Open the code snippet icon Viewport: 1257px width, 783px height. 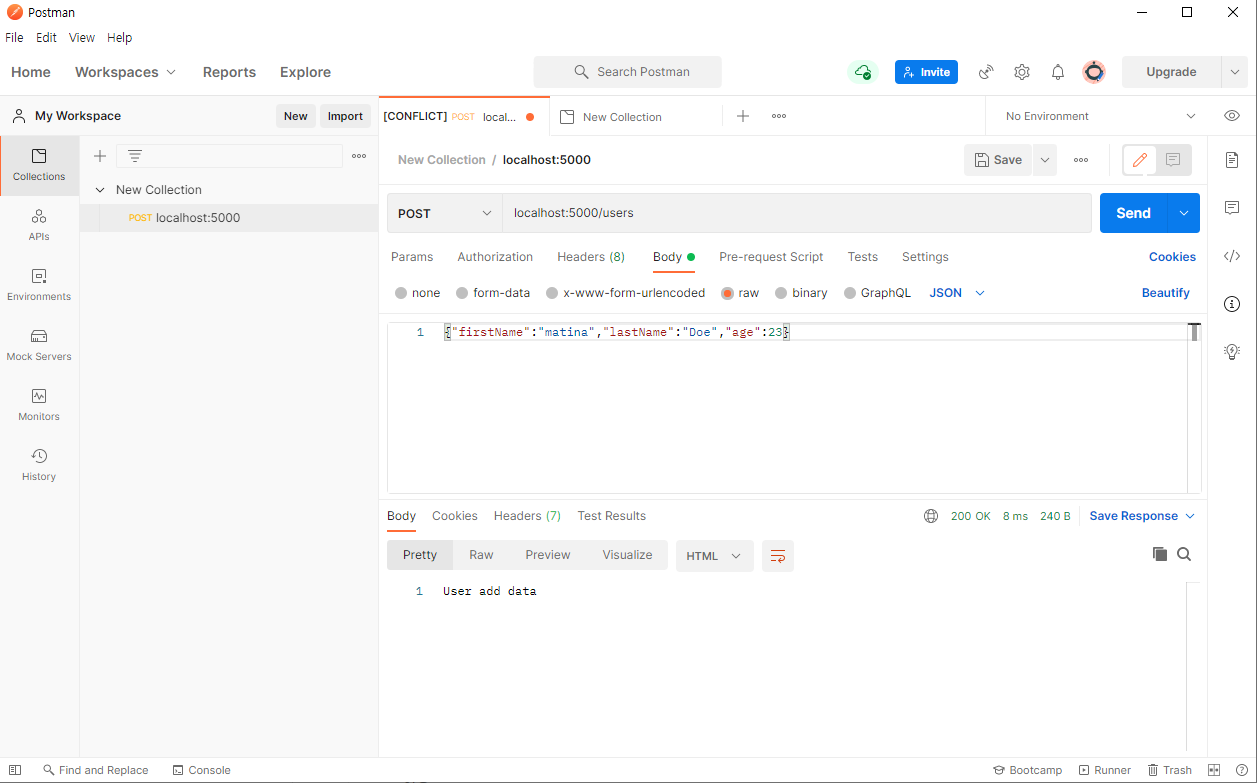(1232, 256)
